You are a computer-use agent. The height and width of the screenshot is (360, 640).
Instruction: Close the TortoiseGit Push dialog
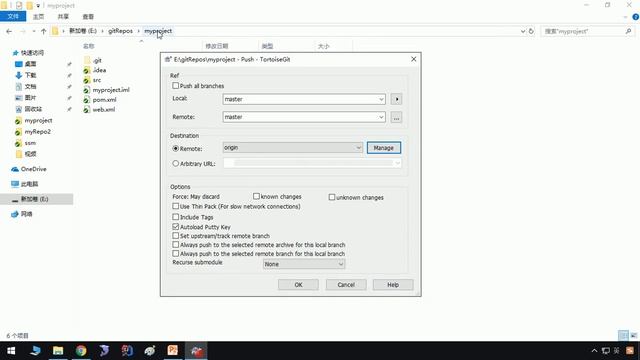[413, 59]
